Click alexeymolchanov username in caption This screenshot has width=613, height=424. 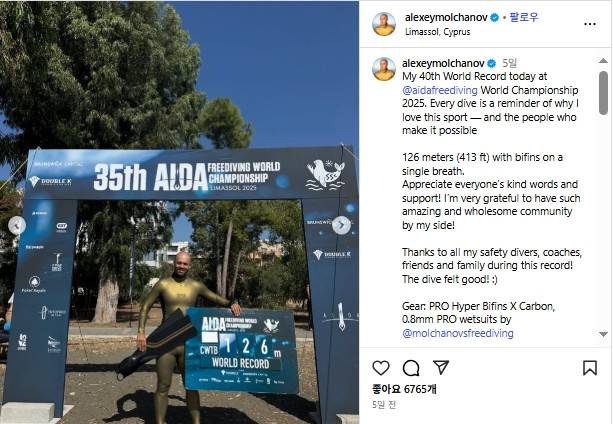443,63
